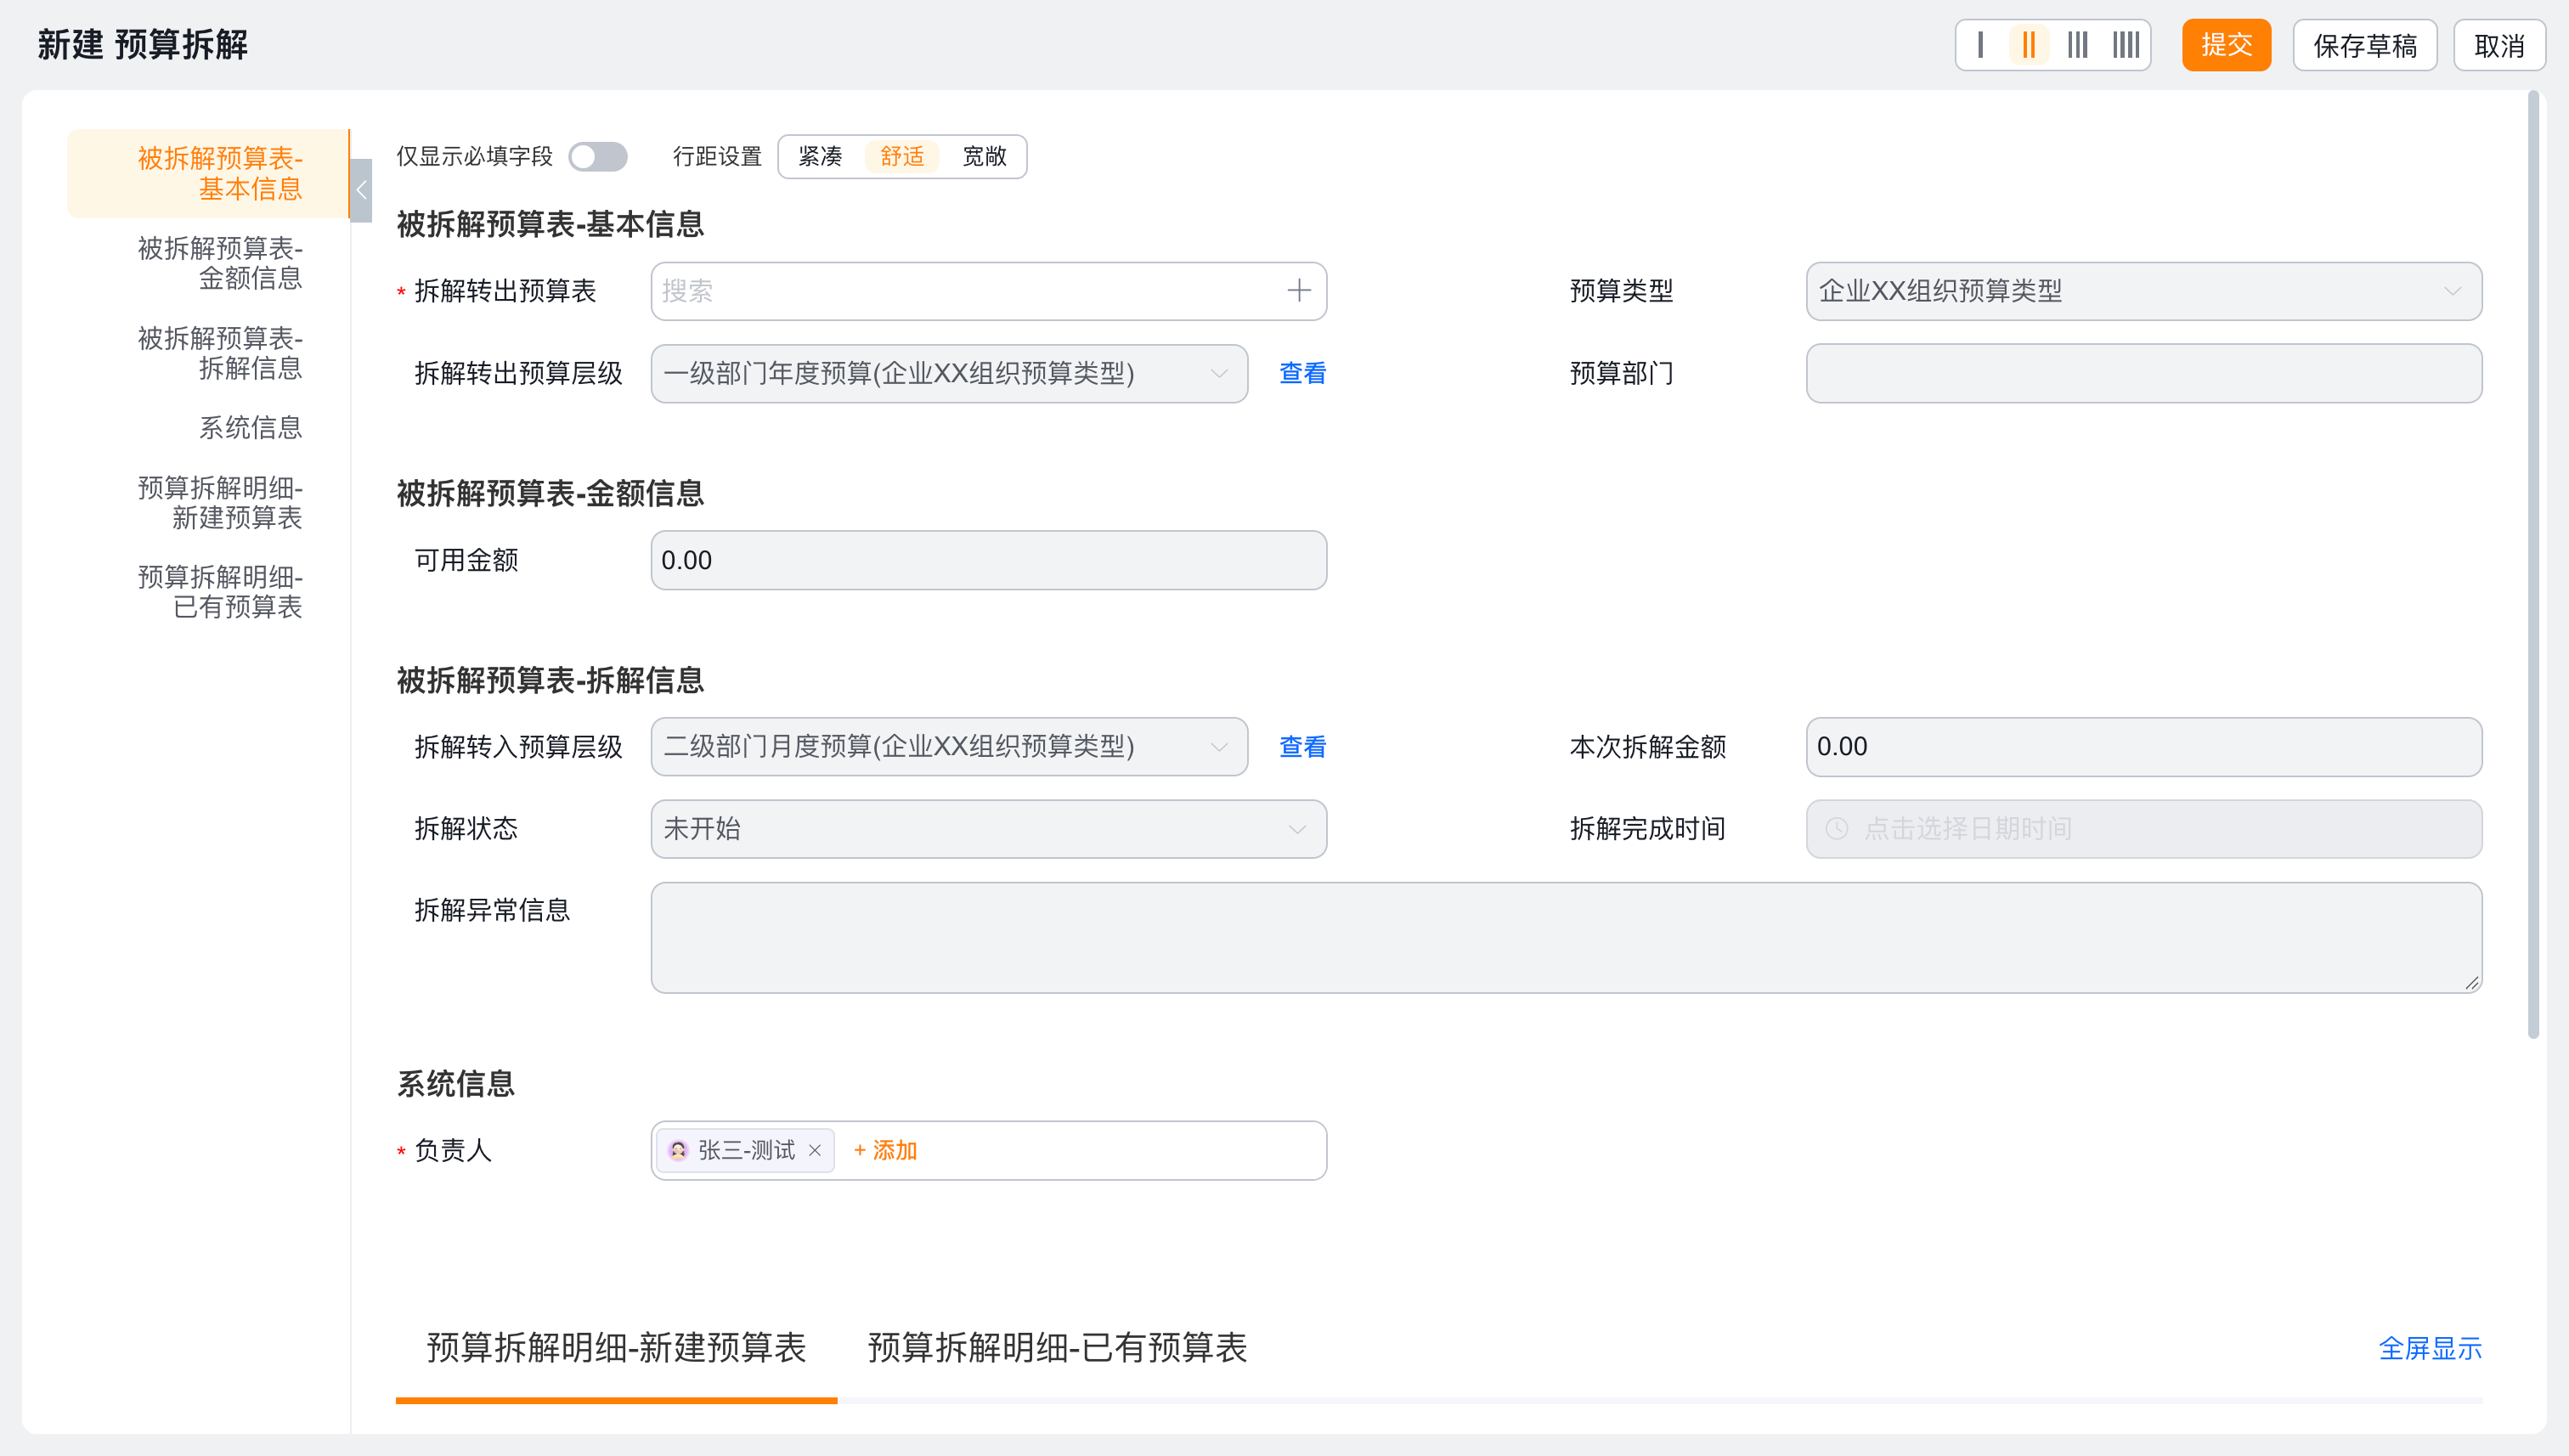Open the 拆解转入预算层级 dropdown

click(949, 747)
